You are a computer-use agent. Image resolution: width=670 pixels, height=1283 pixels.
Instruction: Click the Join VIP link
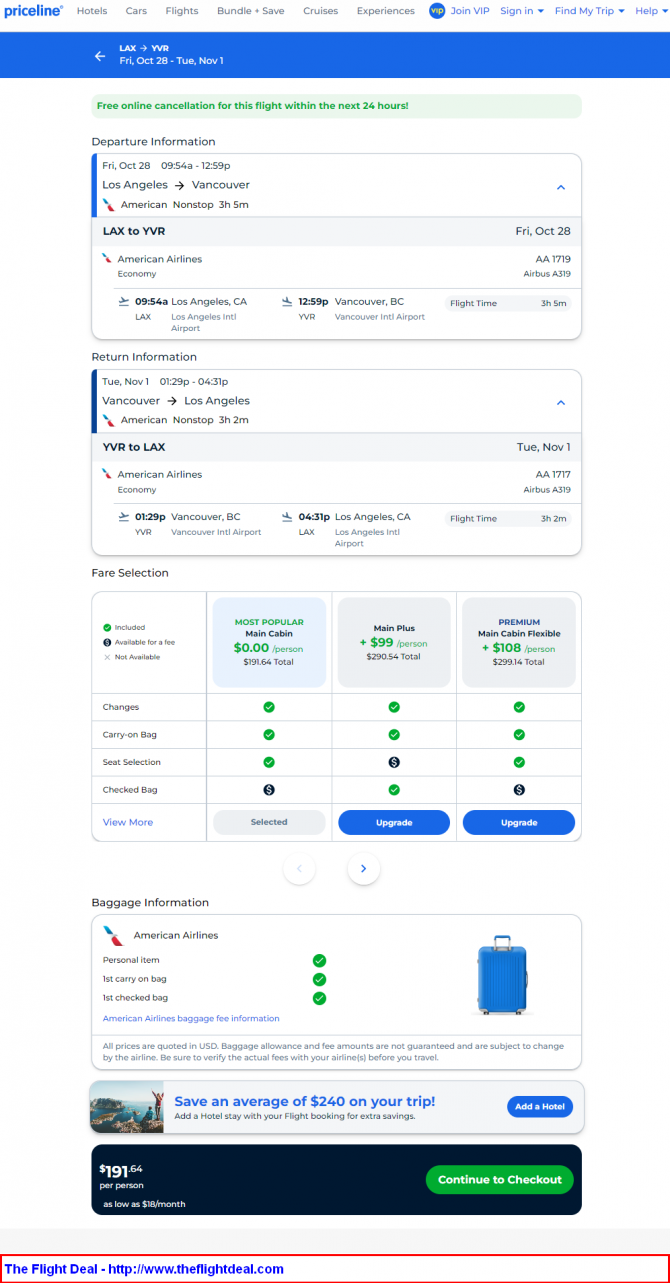(470, 11)
